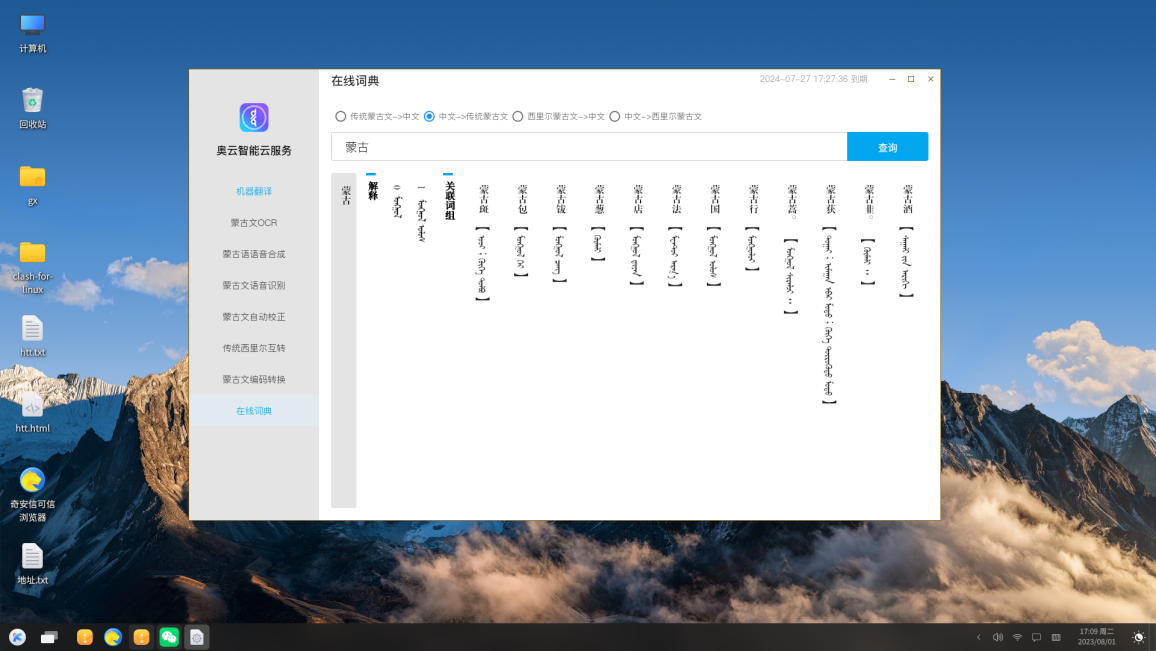This screenshot has width=1156, height=651.
Task: Expand hidden system tray icons arrow
Action: click(x=978, y=637)
